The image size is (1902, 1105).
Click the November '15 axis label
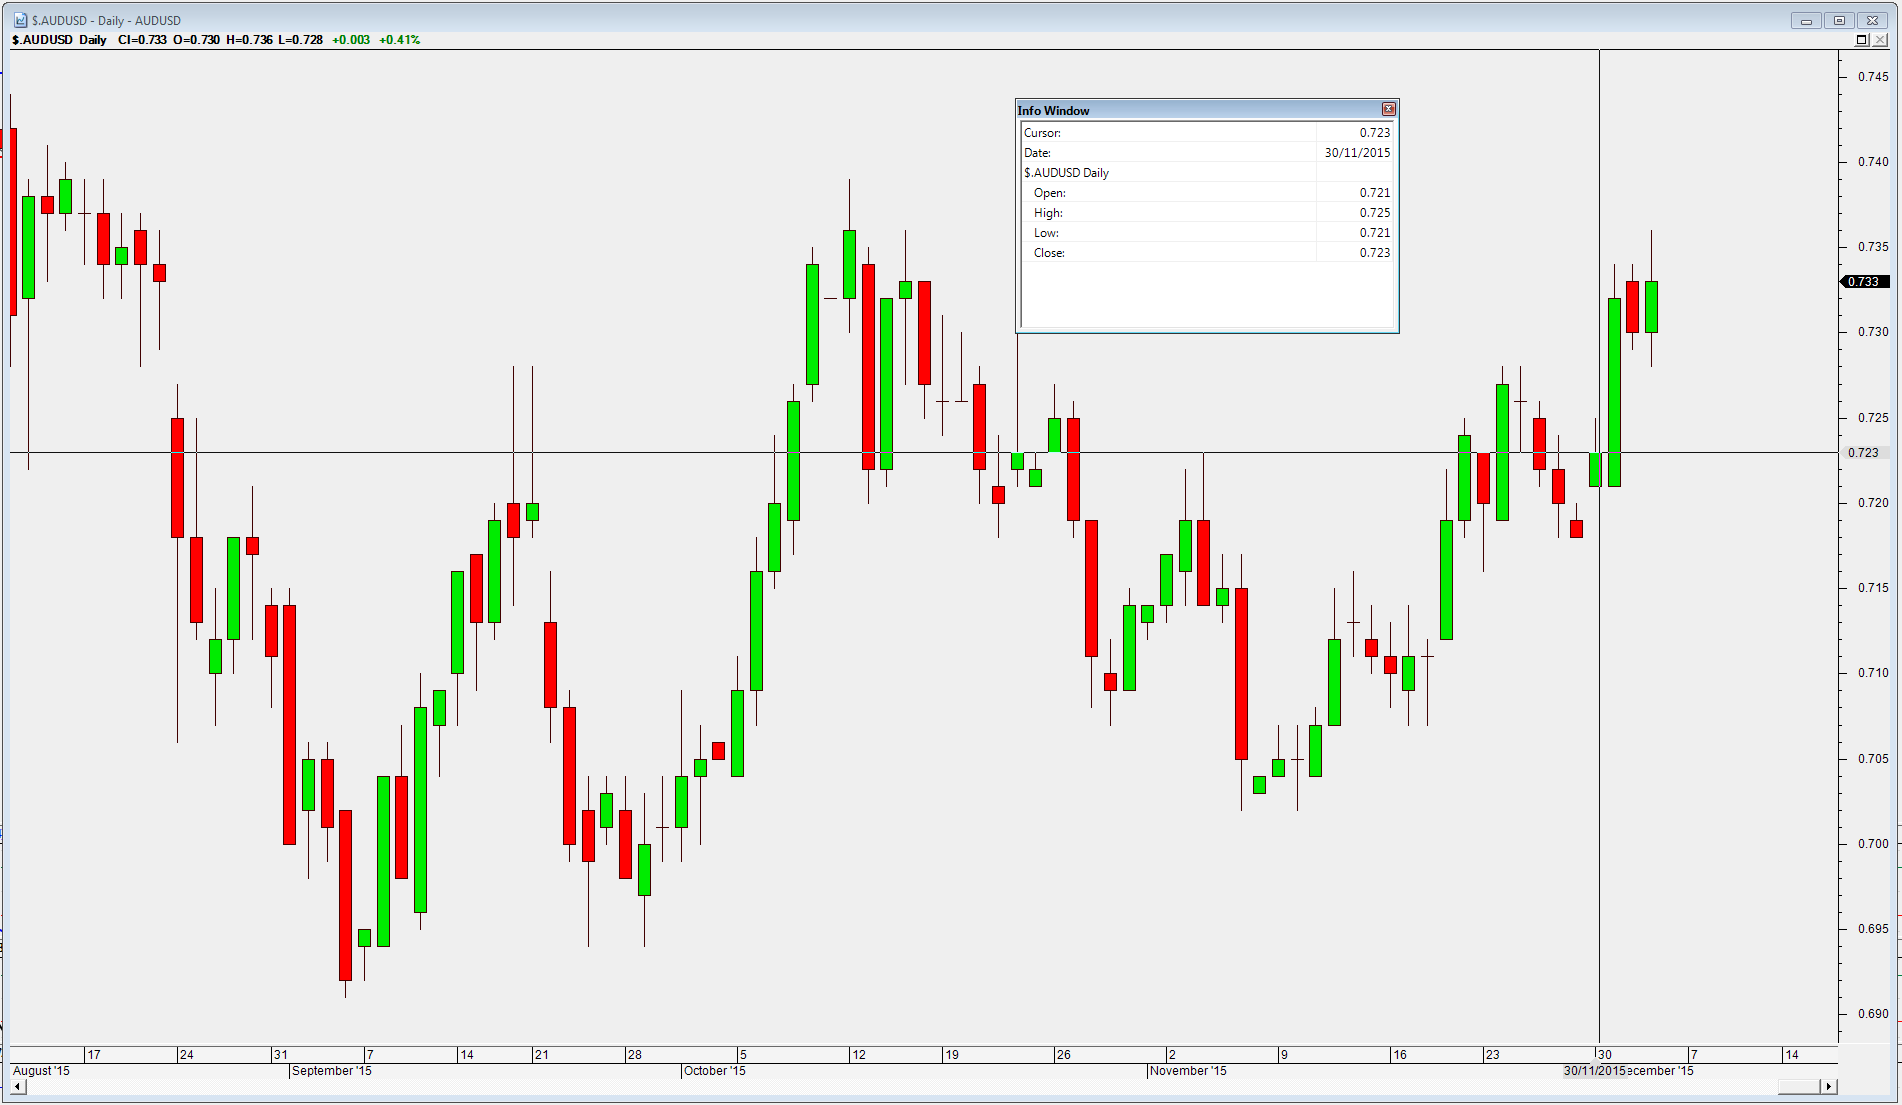point(1188,1071)
